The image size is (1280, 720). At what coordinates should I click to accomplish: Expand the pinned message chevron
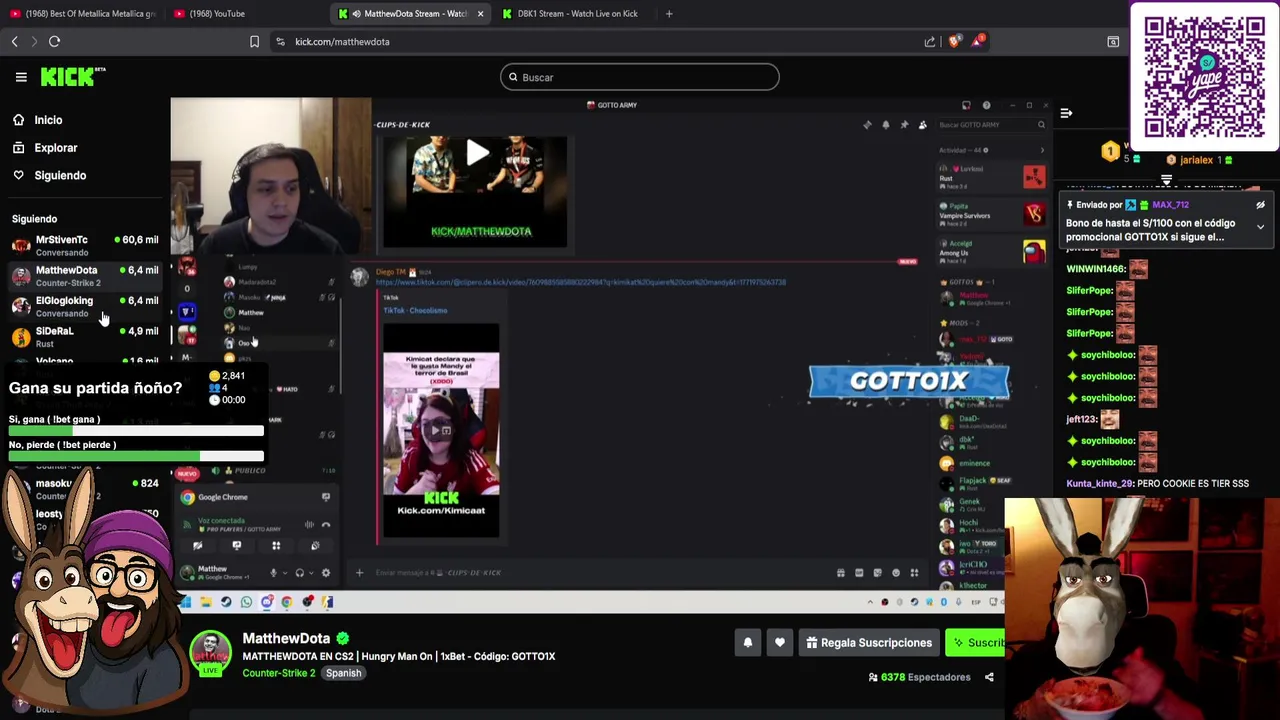pos(1260,227)
